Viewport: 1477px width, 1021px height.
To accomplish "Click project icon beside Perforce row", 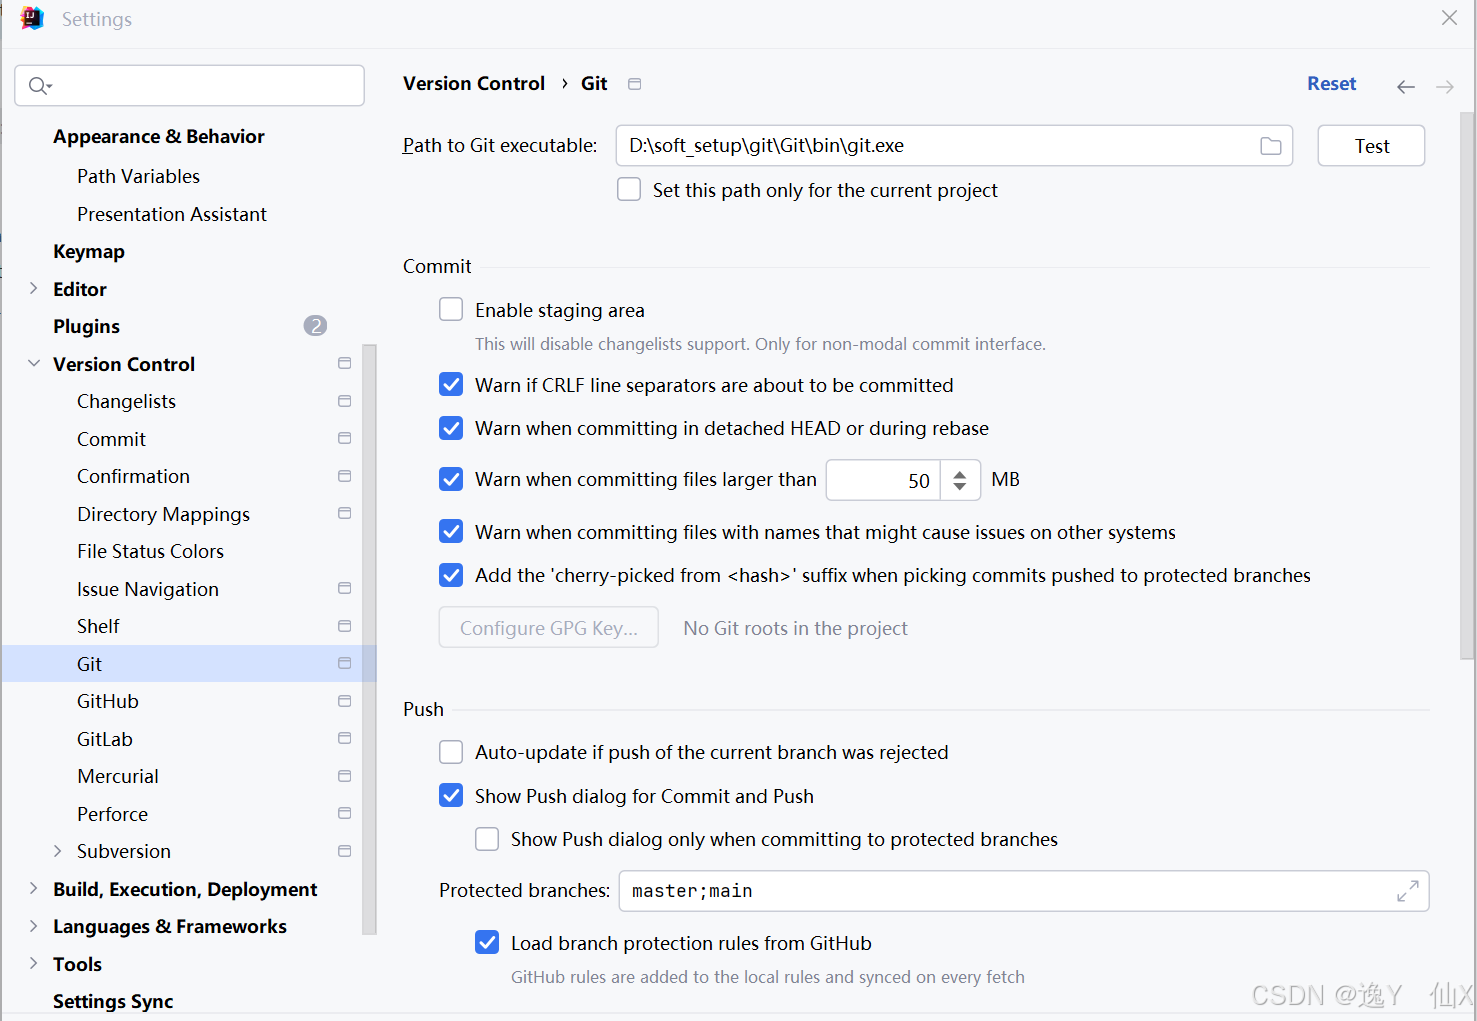I will pyautogui.click(x=344, y=814).
